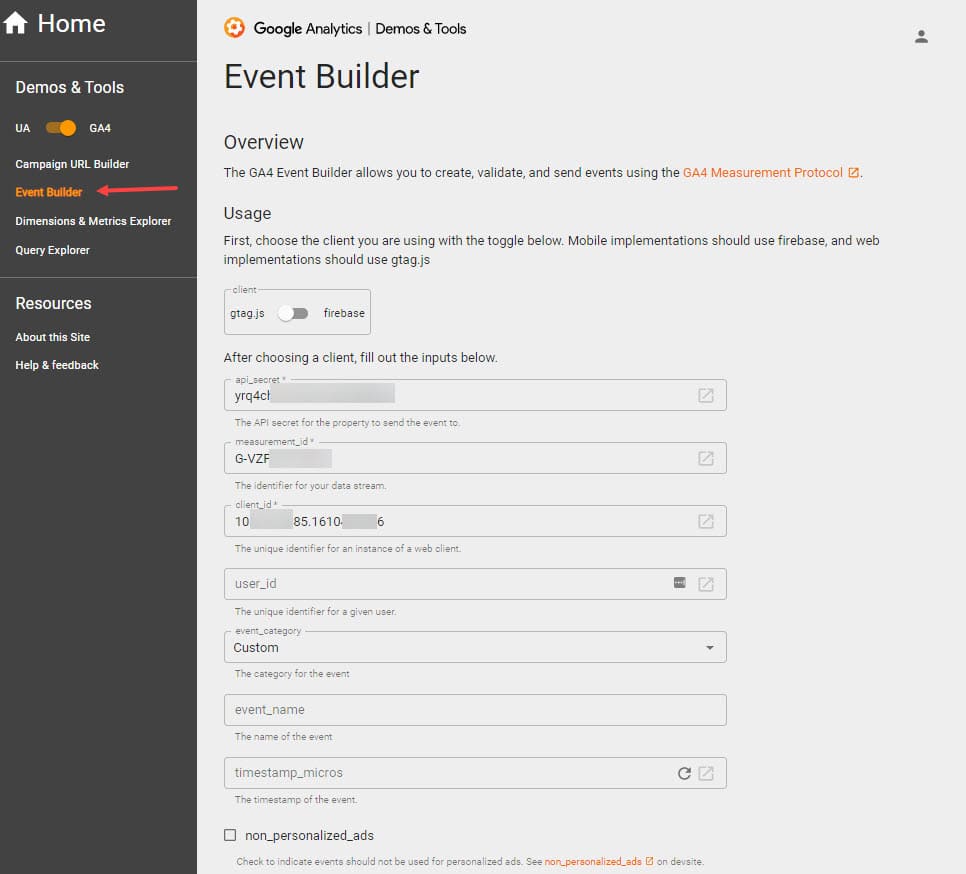Click into the client_id input field
Image resolution: width=966 pixels, height=874 pixels.
point(475,521)
